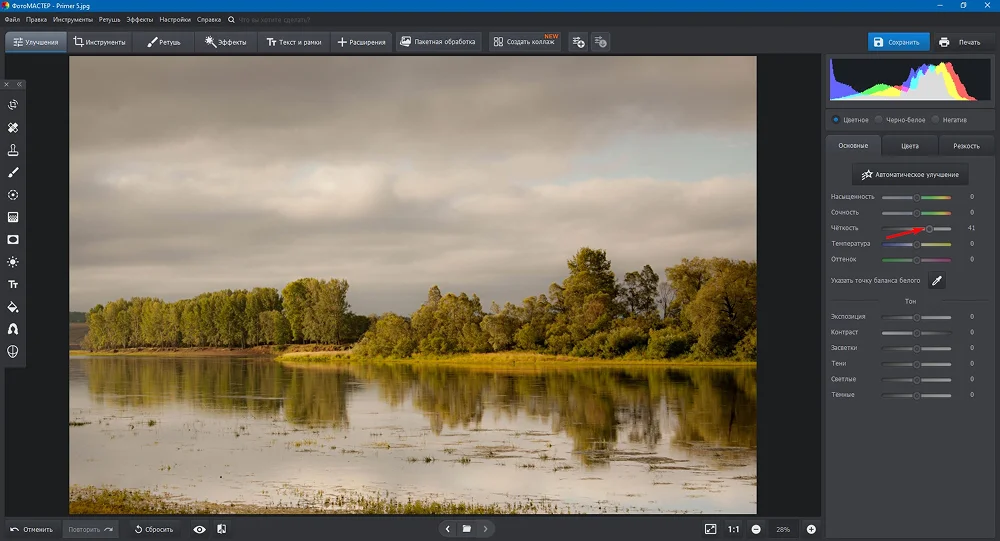Click the Насыщенность slider handle
Viewport: 1000px width, 541px height.
(916, 197)
